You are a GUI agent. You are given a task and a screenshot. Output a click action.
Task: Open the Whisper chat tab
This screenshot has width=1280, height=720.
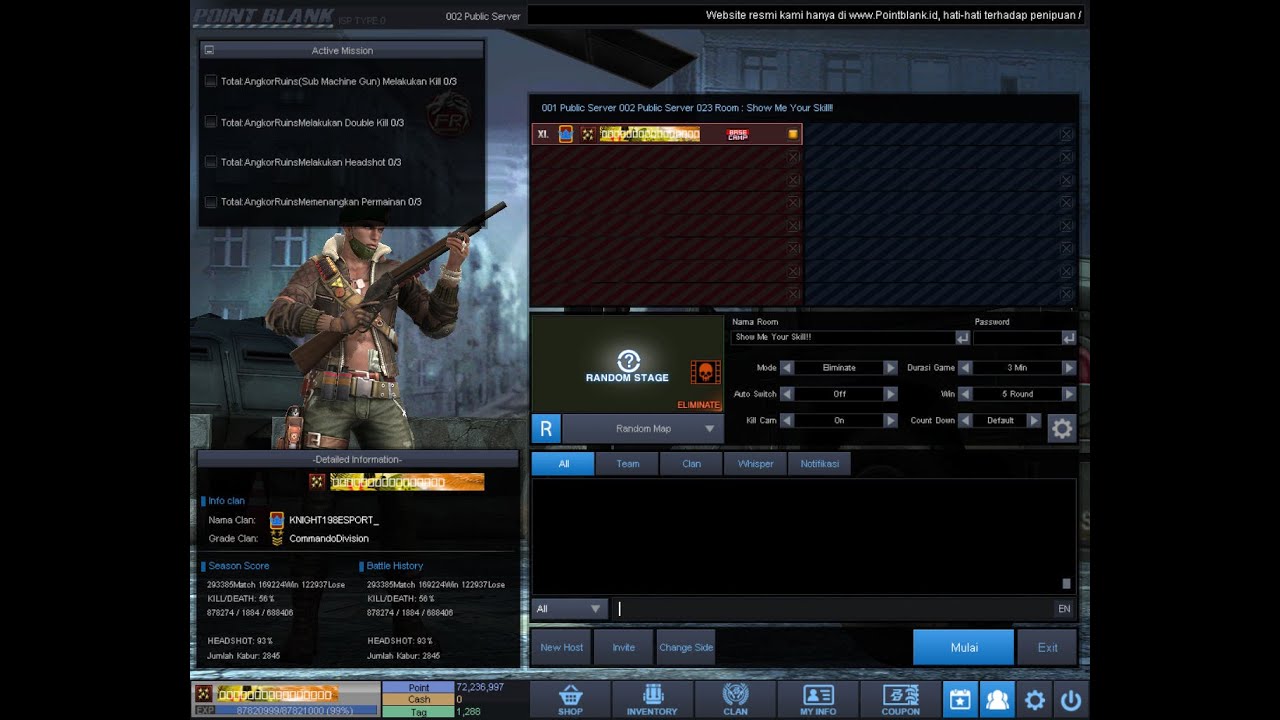pos(755,464)
